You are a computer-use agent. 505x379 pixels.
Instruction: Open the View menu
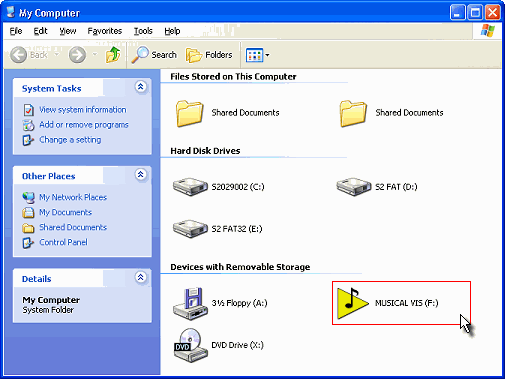point(68,31)
